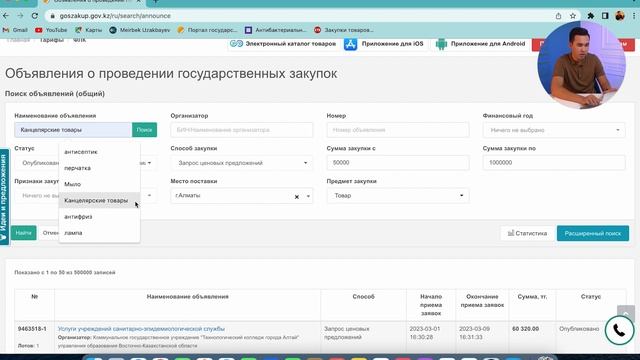
Task: Click the scroll-to-top arrow button
Action: 626,313
